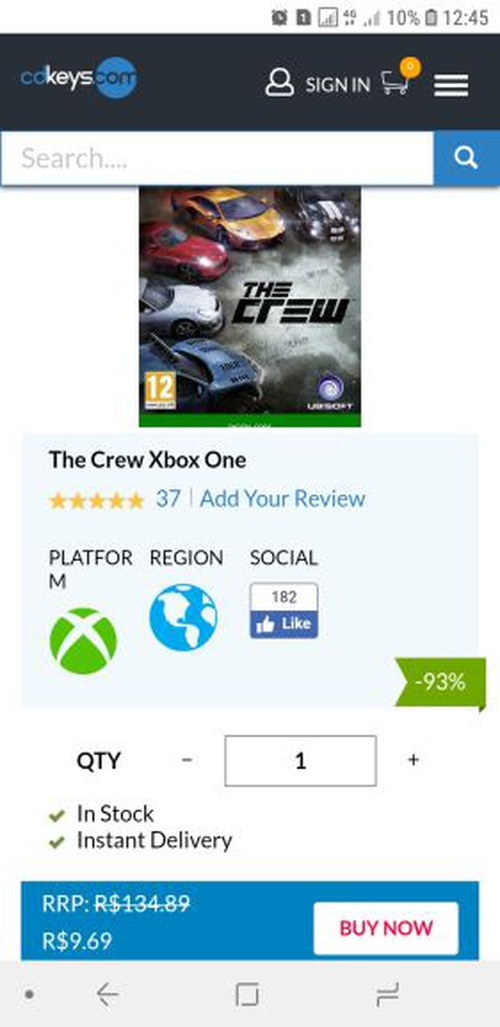Open the cdkeys.com logo homepage
The image size is (500, 1027).
coord(79,79)
